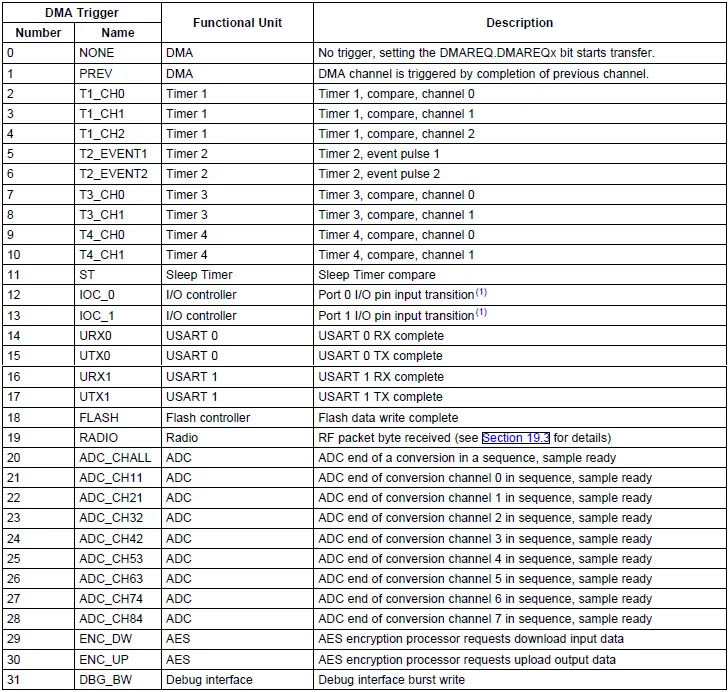
Task: Click the Number subheader cell
Action: tap(38, 33)
